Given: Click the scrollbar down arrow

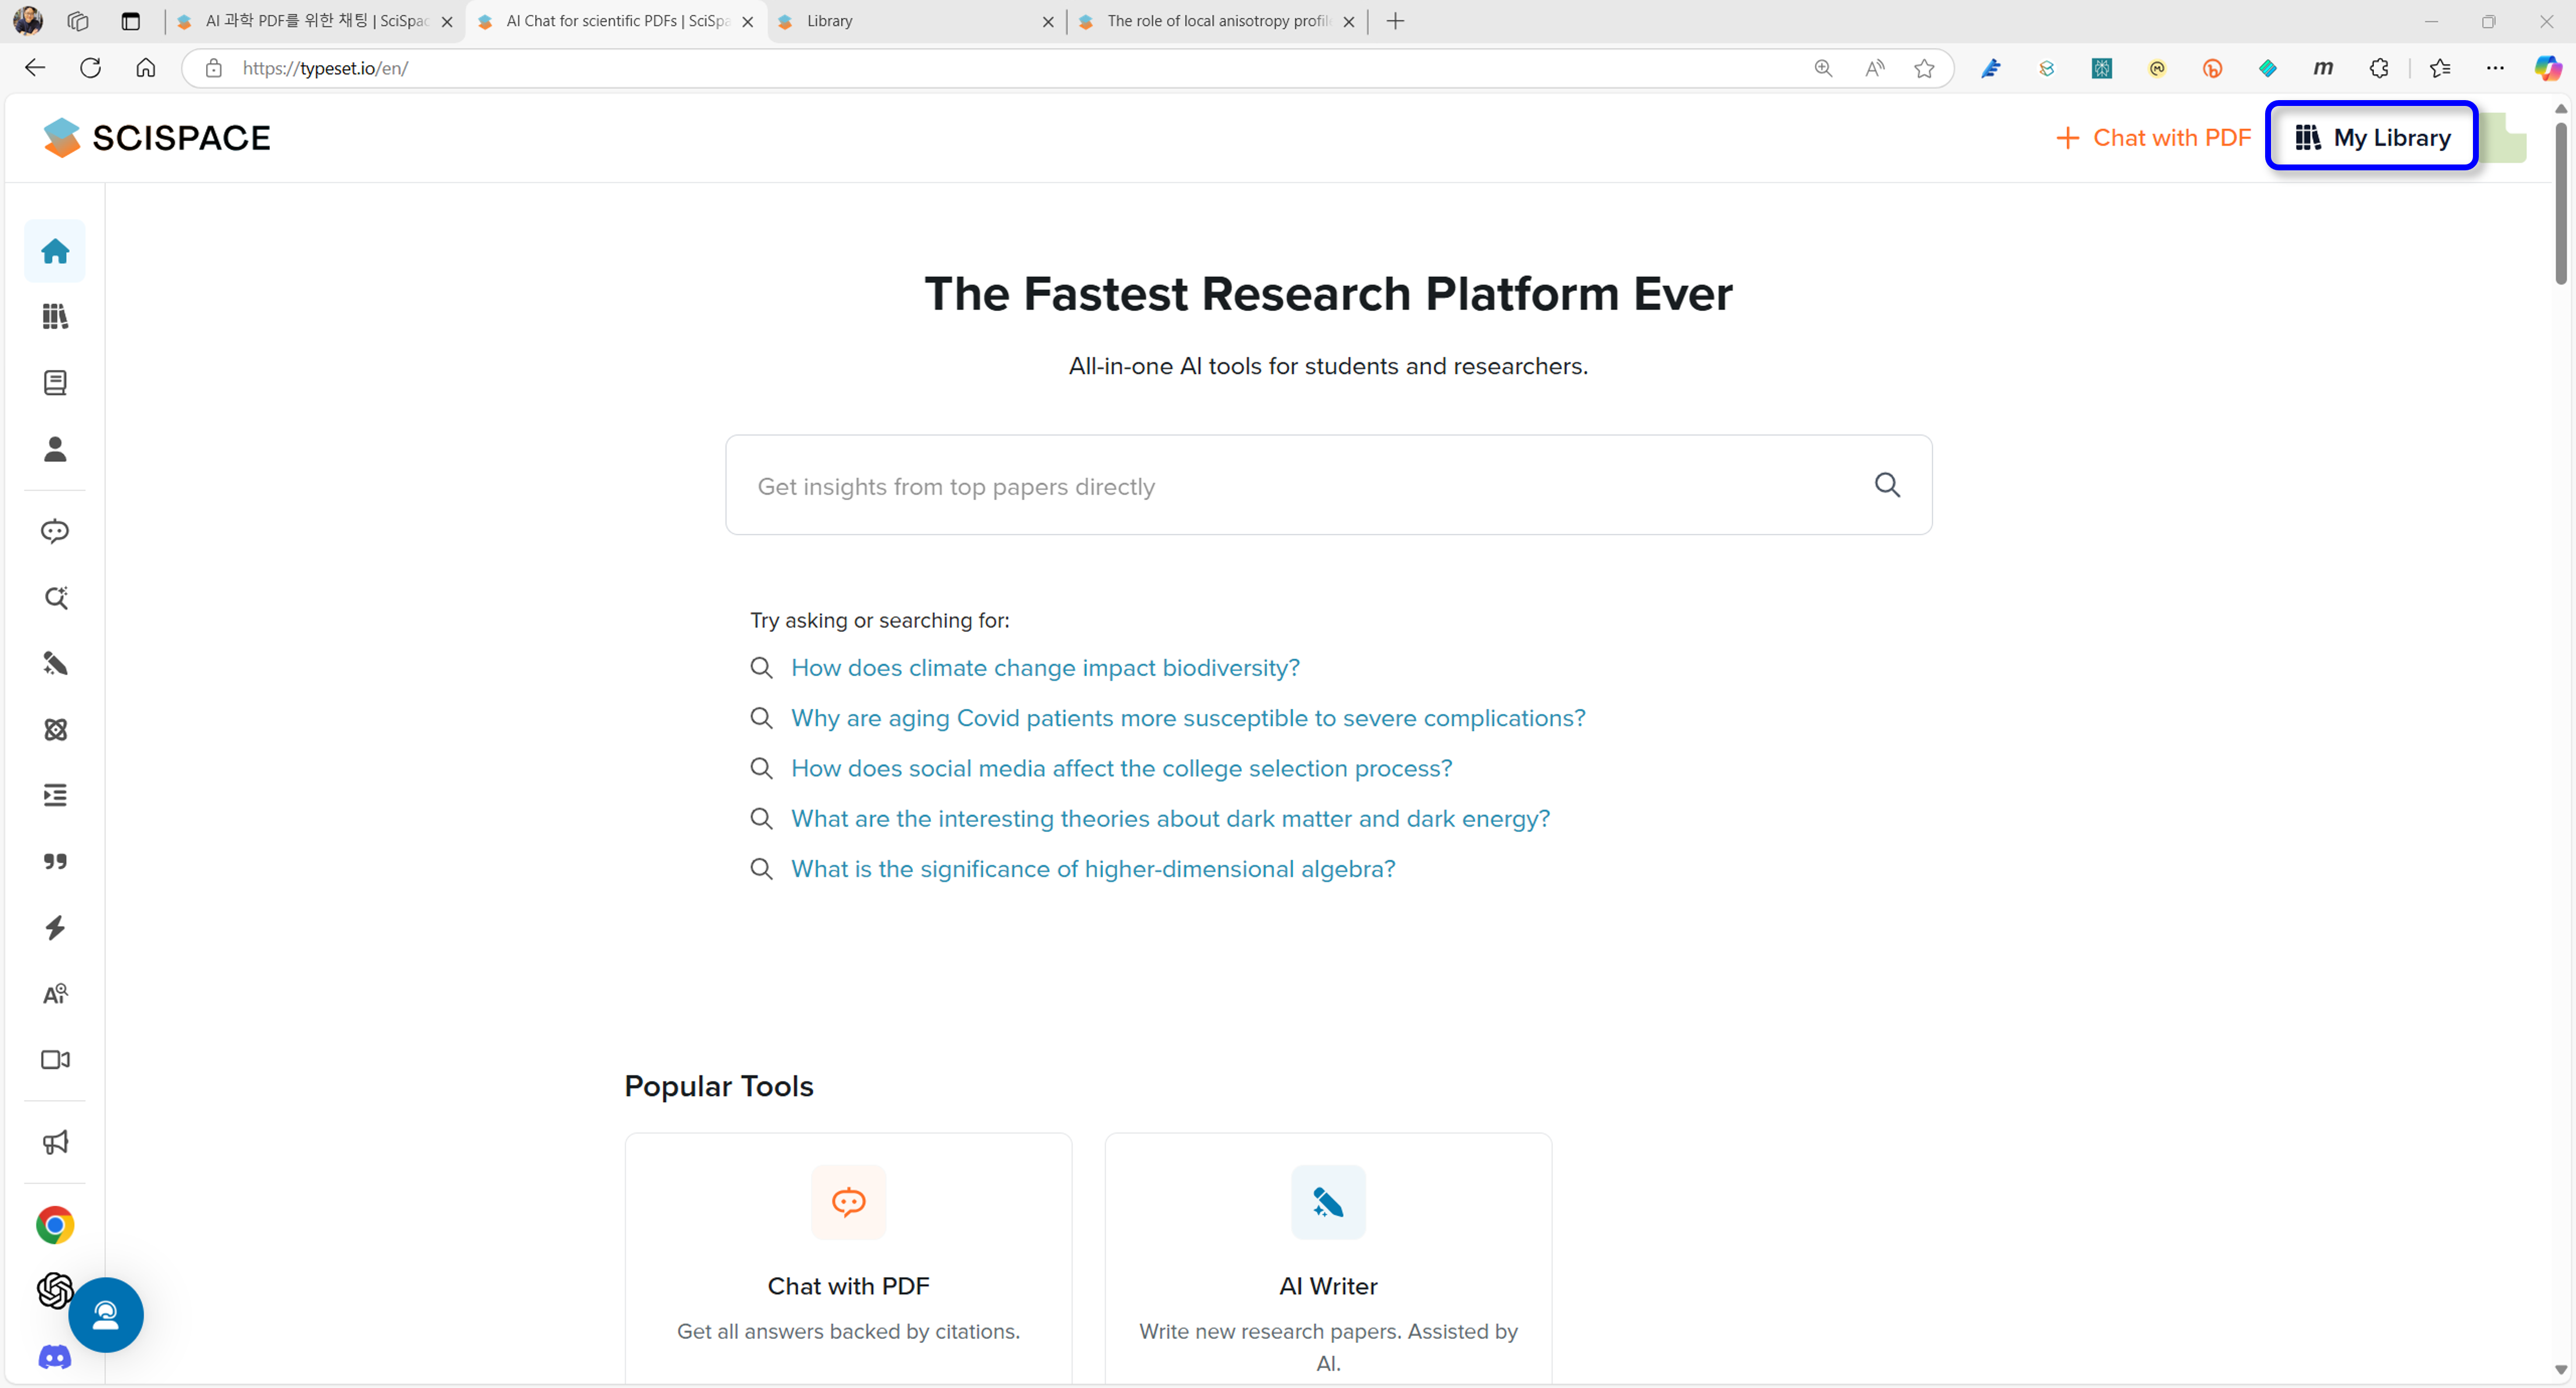Looking at the screenshot, I should [x=2560, y=1370].
